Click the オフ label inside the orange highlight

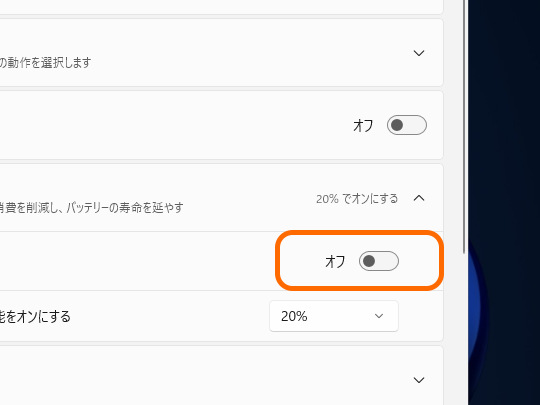pos(335,261)
